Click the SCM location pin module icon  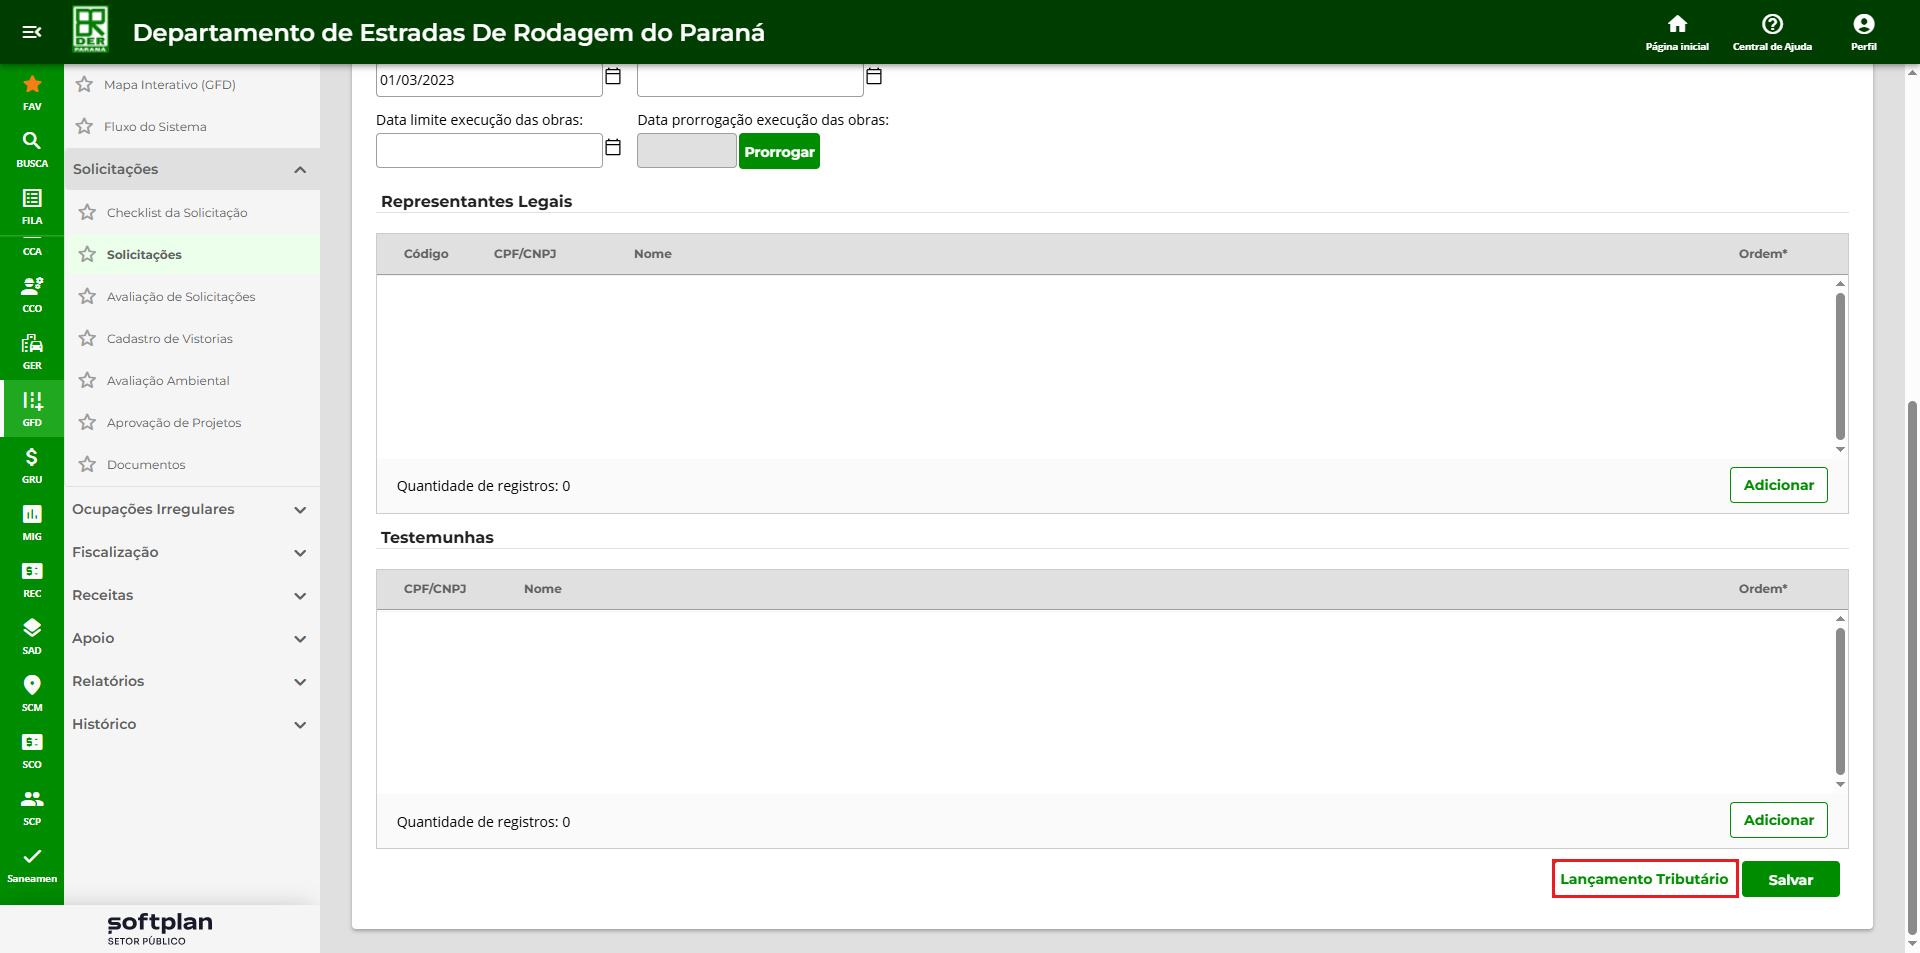click(32, 692)
